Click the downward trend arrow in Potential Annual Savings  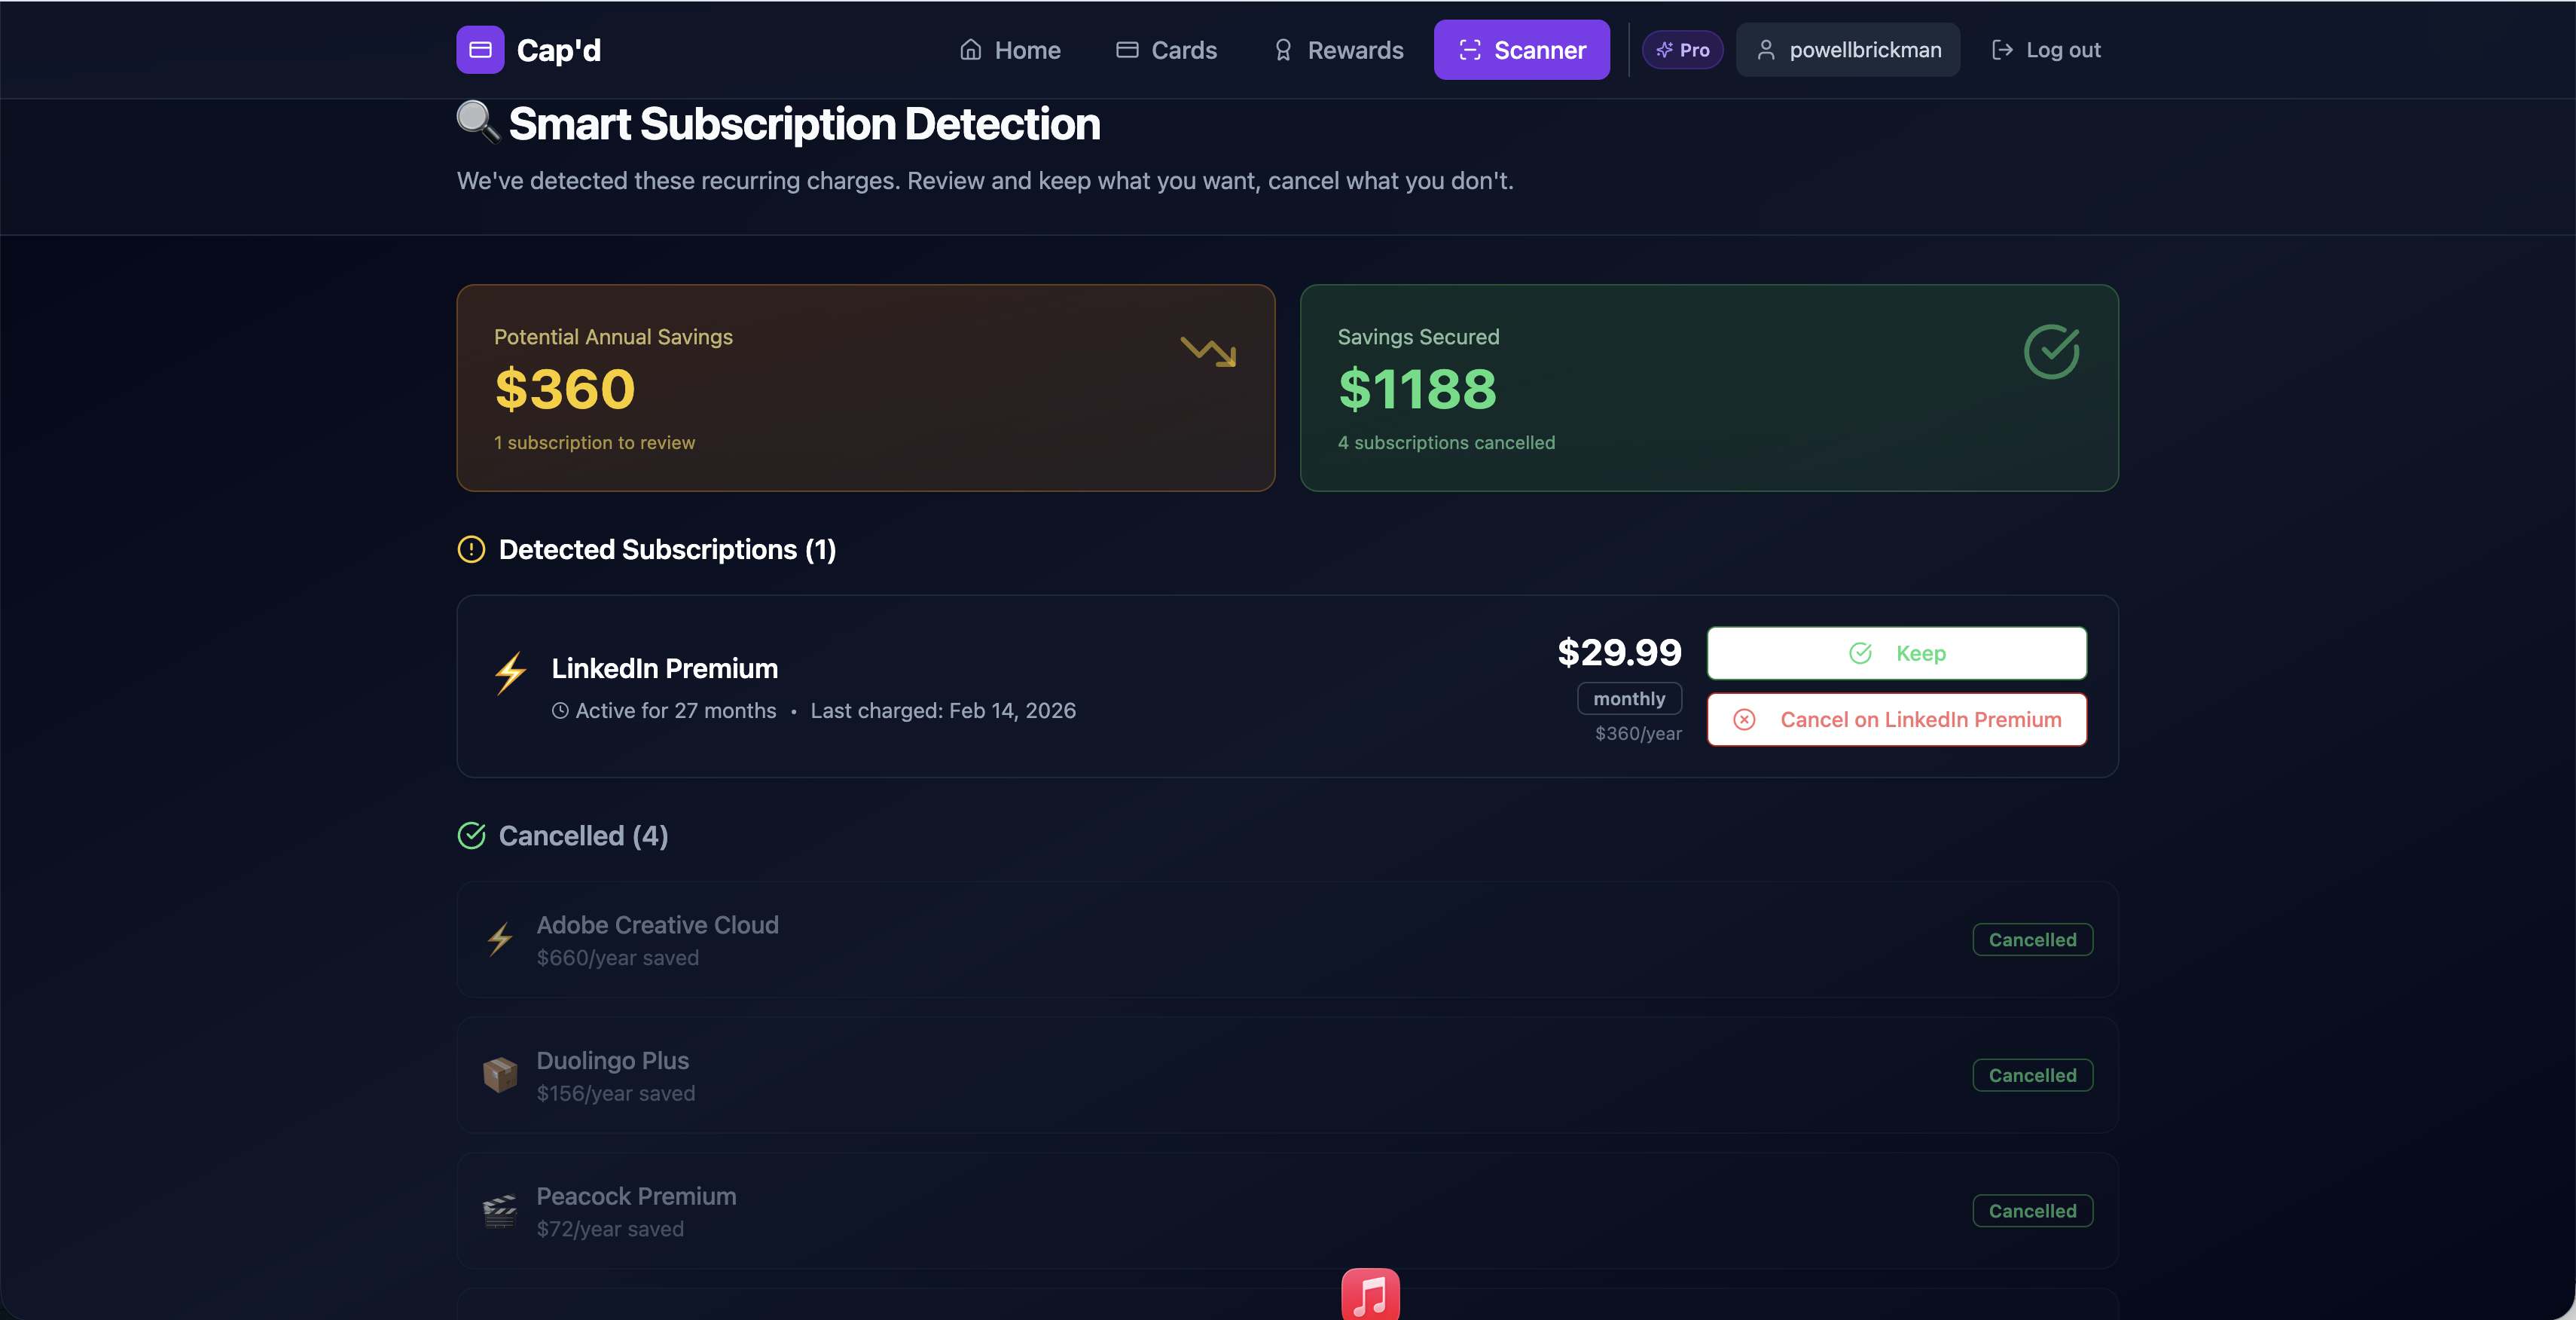[1209, 351]
